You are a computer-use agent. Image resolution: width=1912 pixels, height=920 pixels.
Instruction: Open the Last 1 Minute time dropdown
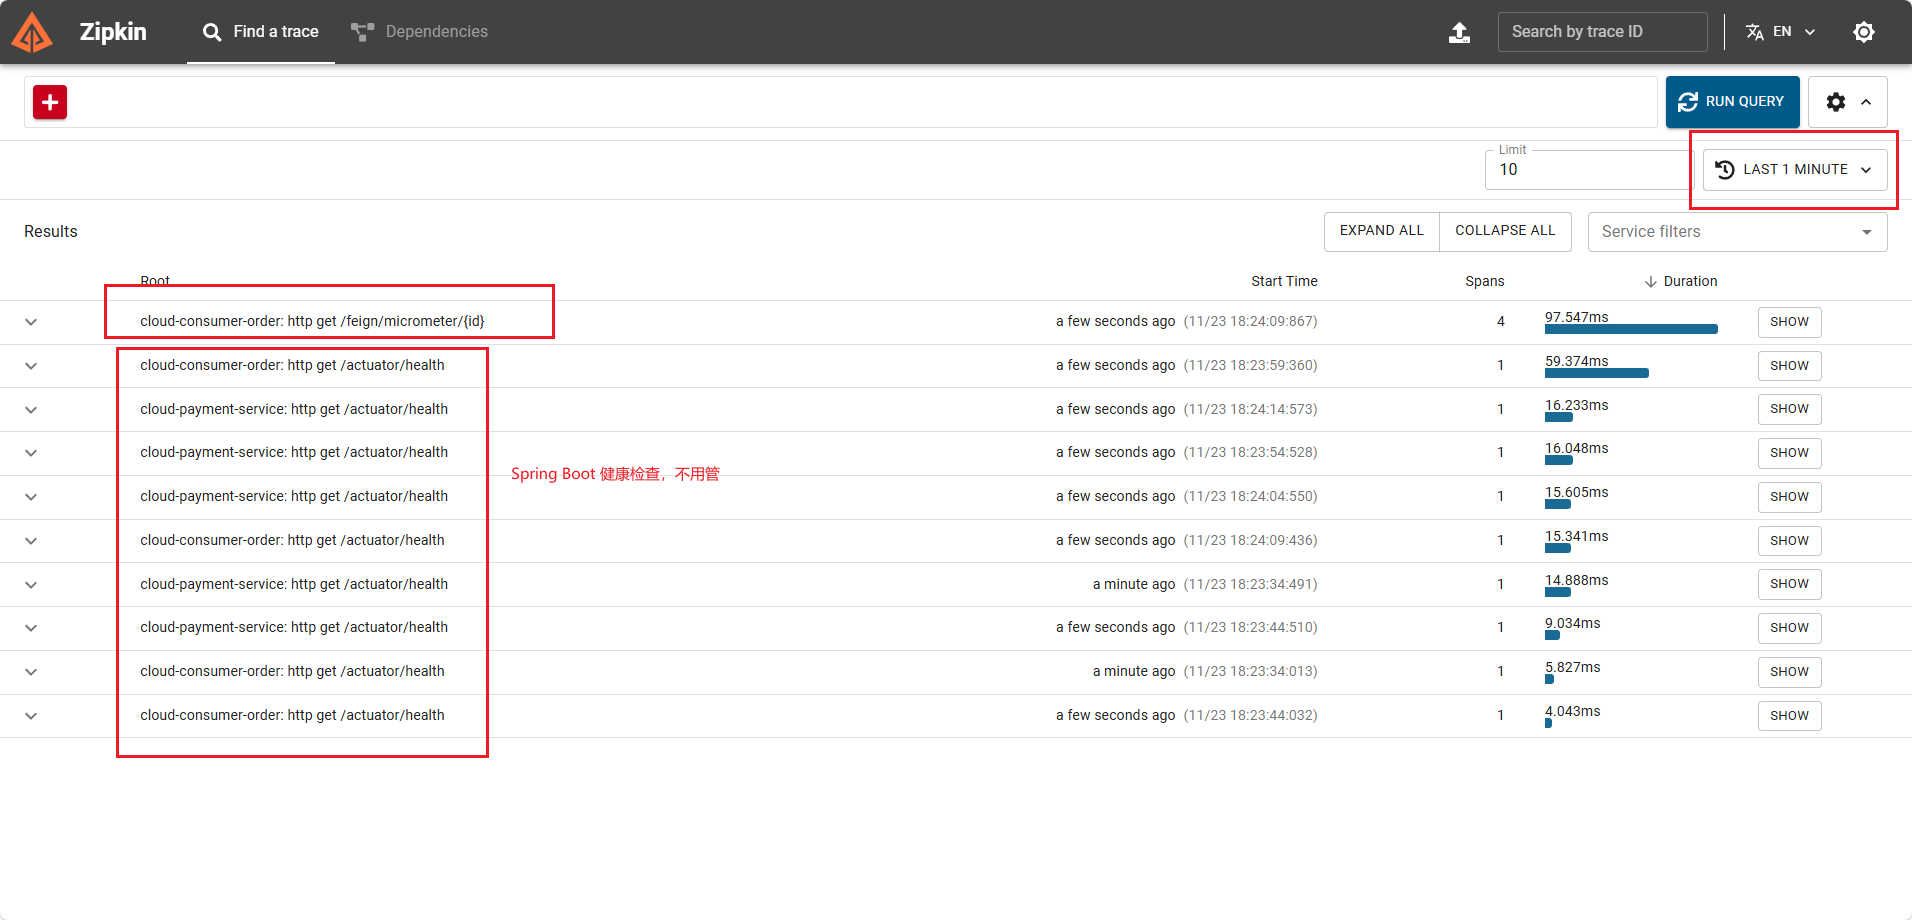[x=1794, y=170]
